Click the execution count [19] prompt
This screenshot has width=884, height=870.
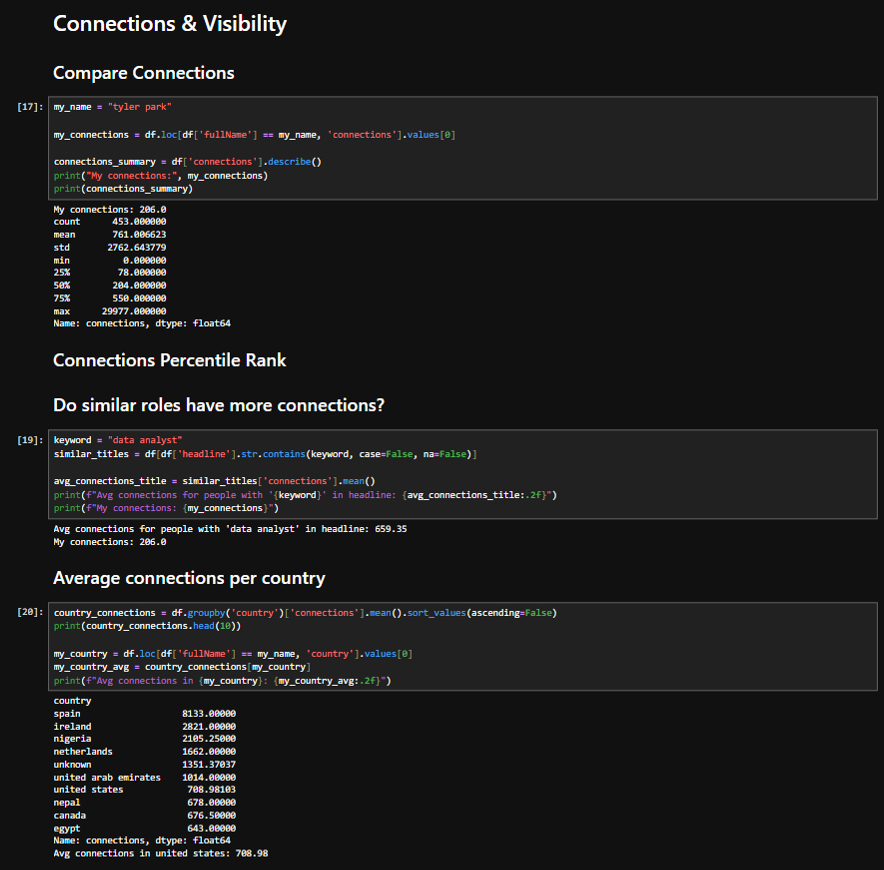pyautogui.click(x=28, y=439)
